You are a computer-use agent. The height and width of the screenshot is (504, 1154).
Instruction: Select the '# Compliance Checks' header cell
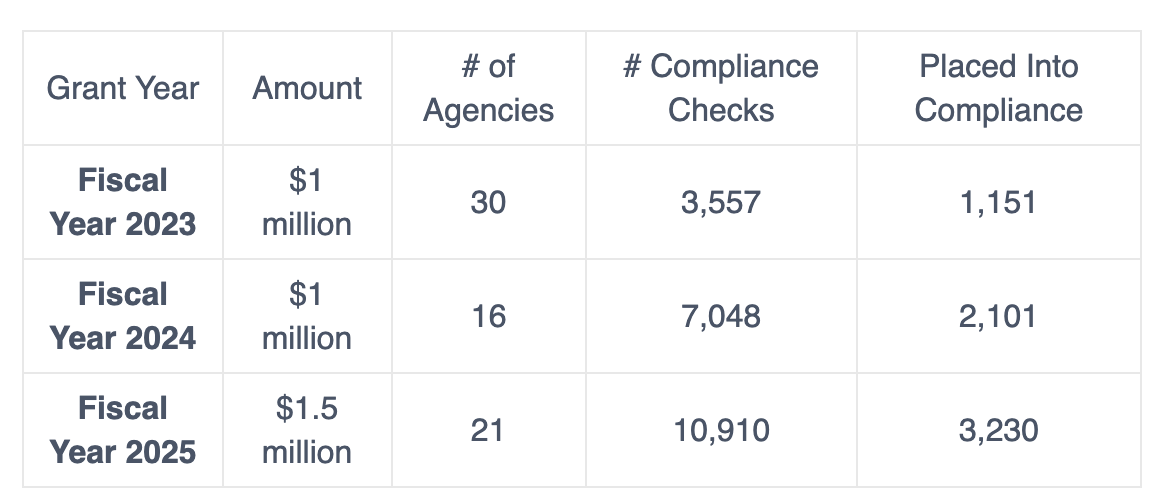(721, 88)
